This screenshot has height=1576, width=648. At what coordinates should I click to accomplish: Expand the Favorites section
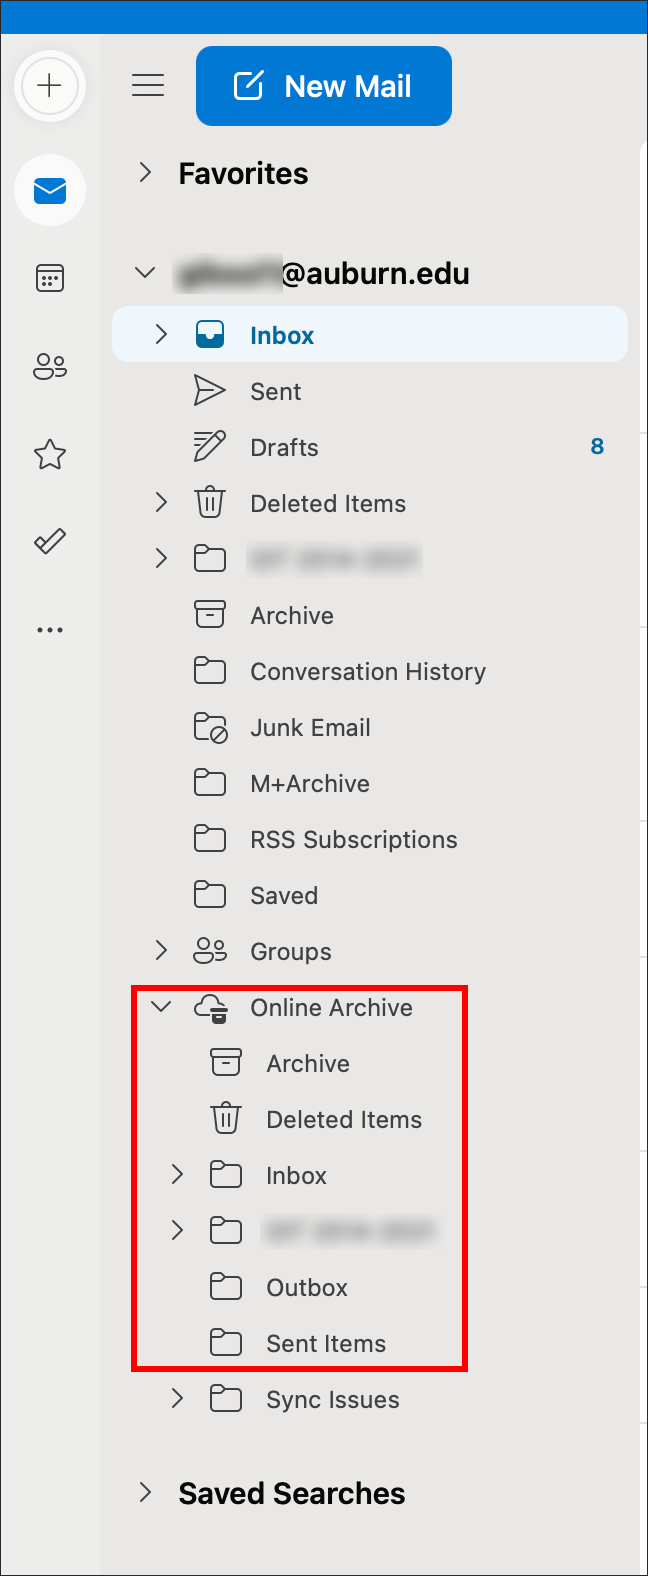click(x=146, y=173)
